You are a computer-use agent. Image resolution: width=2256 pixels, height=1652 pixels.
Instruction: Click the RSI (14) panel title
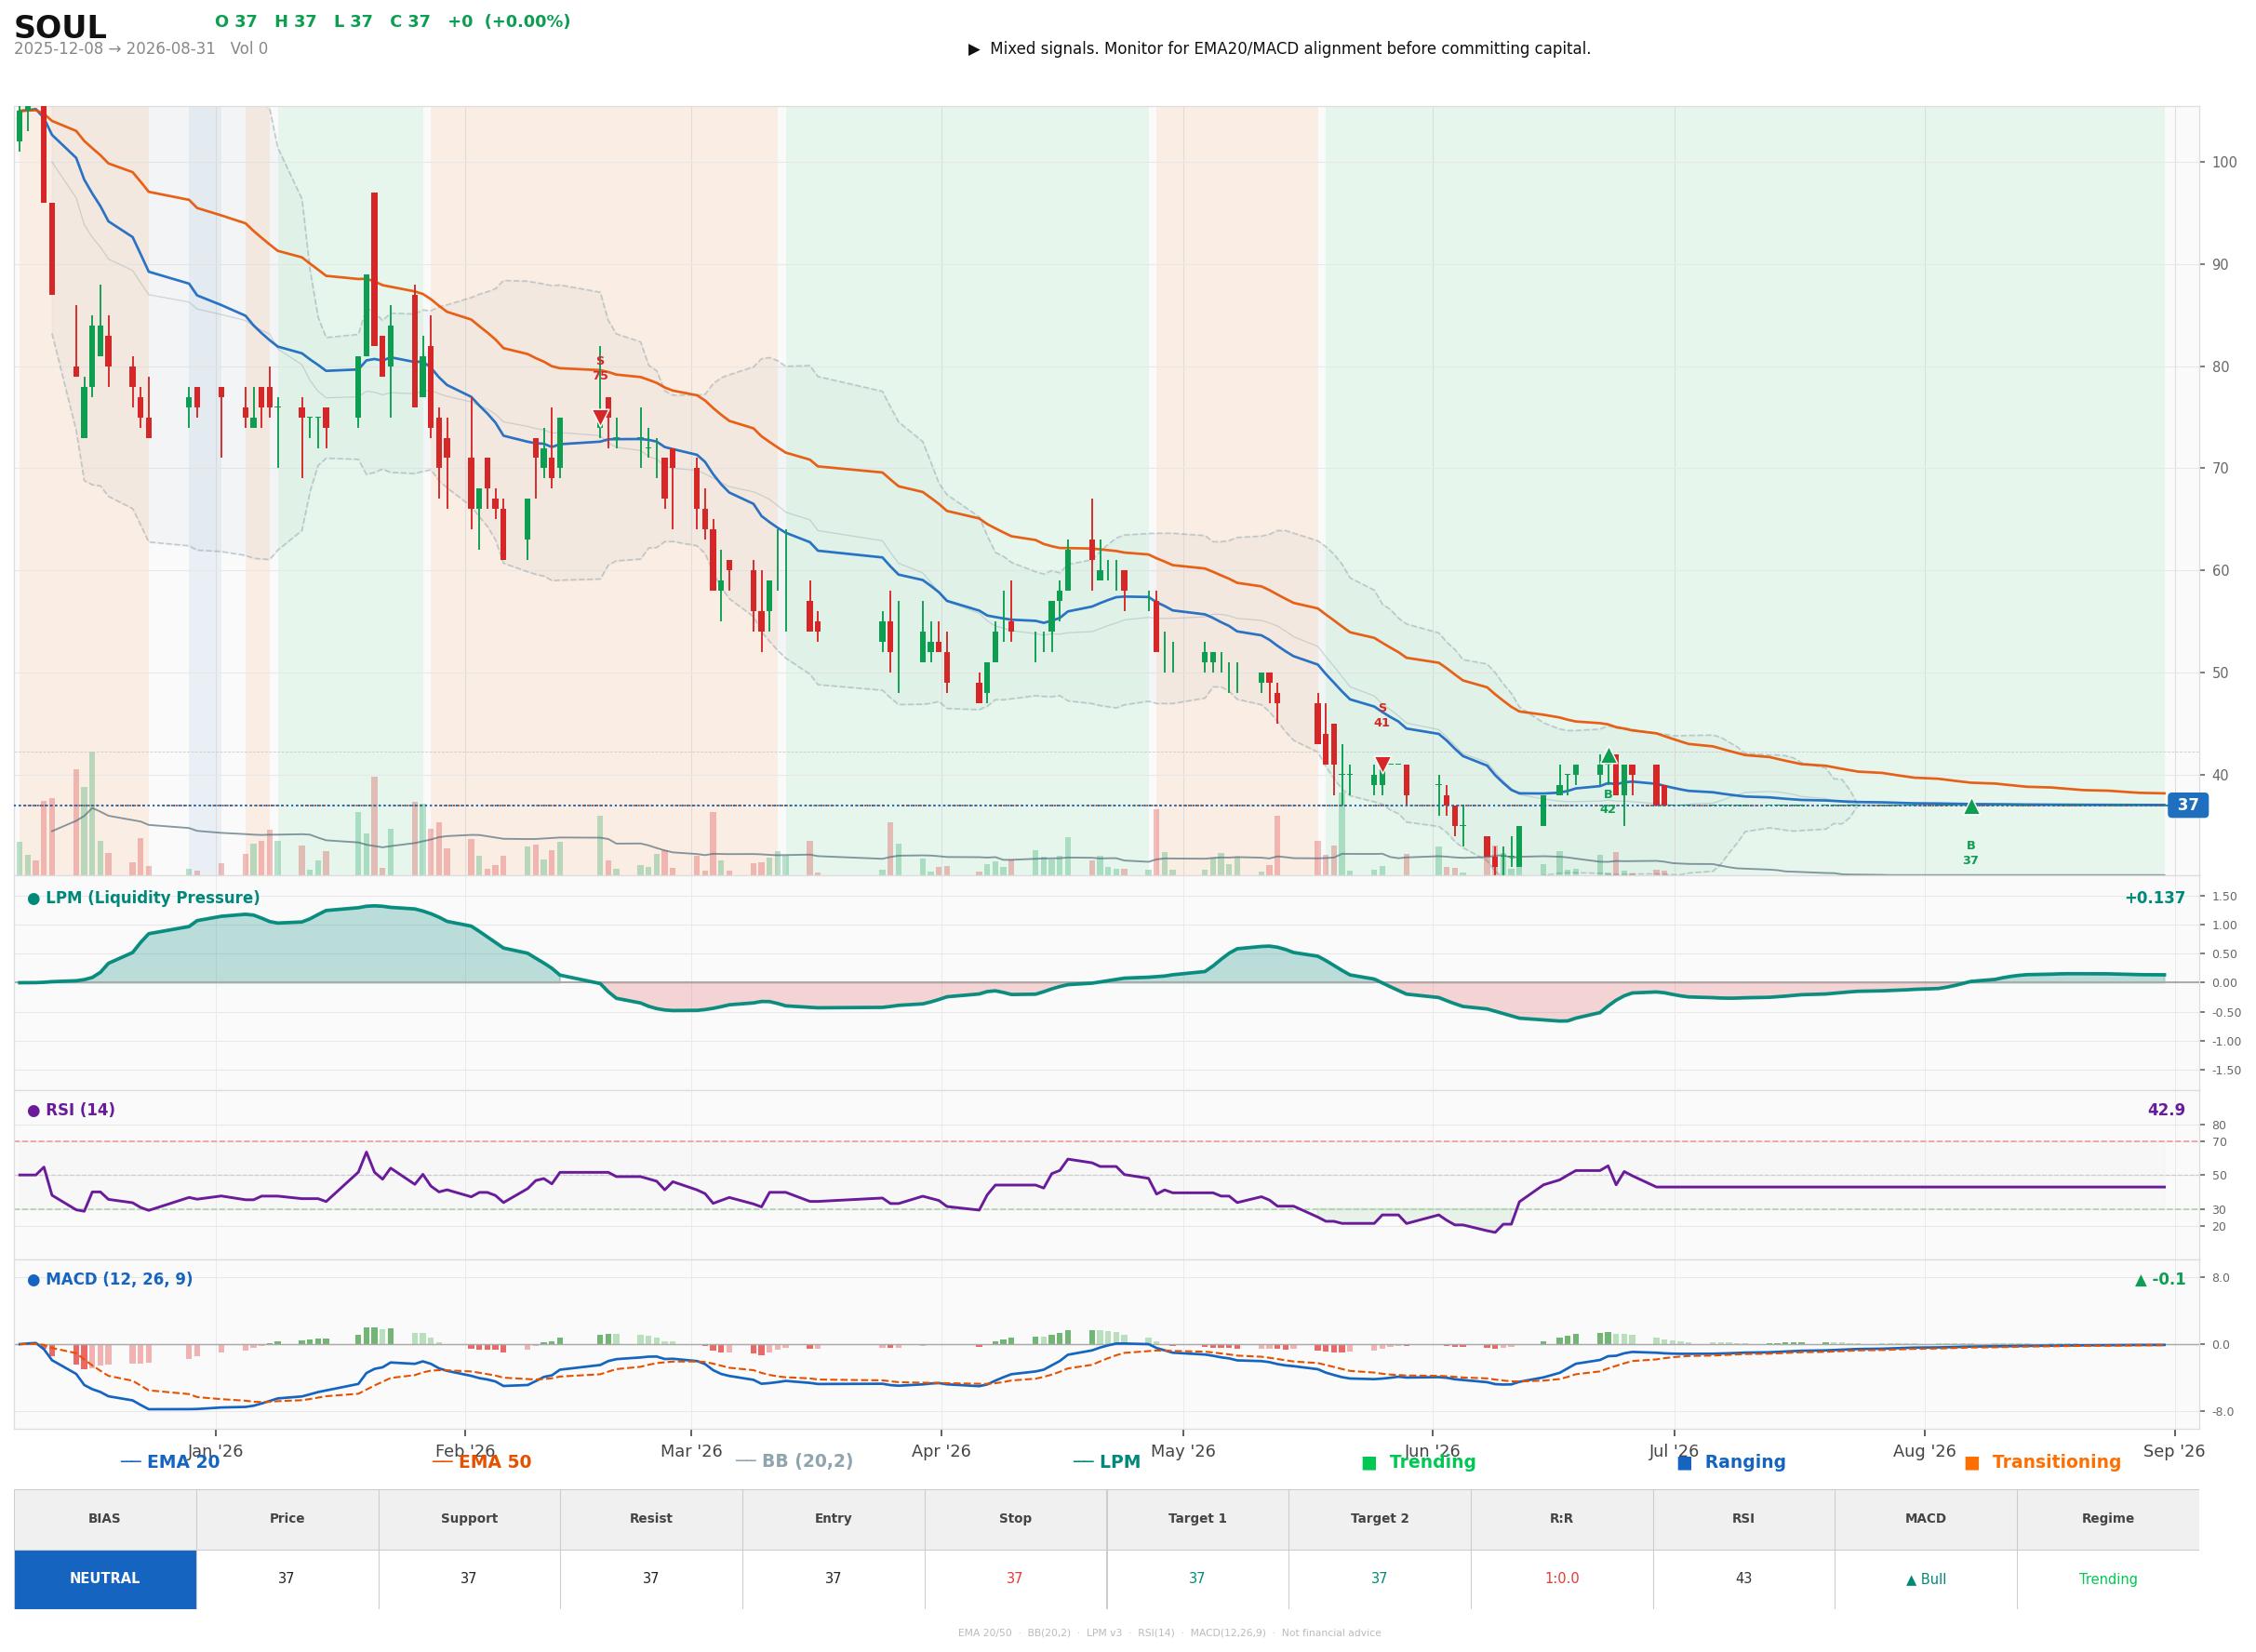pyautogui.click(x=80, y=1110)
